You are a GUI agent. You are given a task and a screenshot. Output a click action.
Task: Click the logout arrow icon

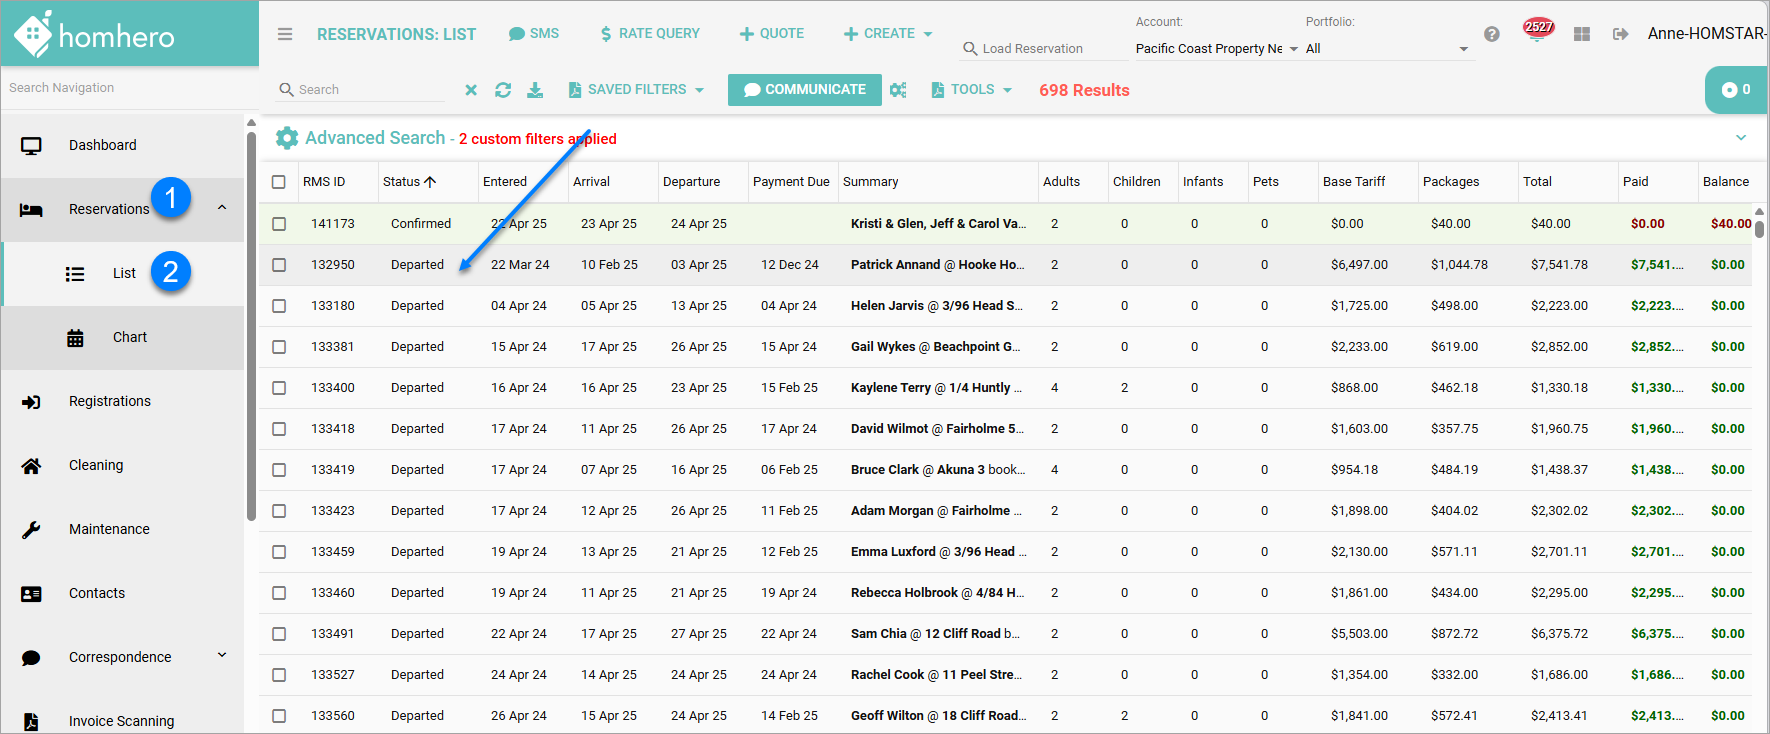[x=1620, y=34]
